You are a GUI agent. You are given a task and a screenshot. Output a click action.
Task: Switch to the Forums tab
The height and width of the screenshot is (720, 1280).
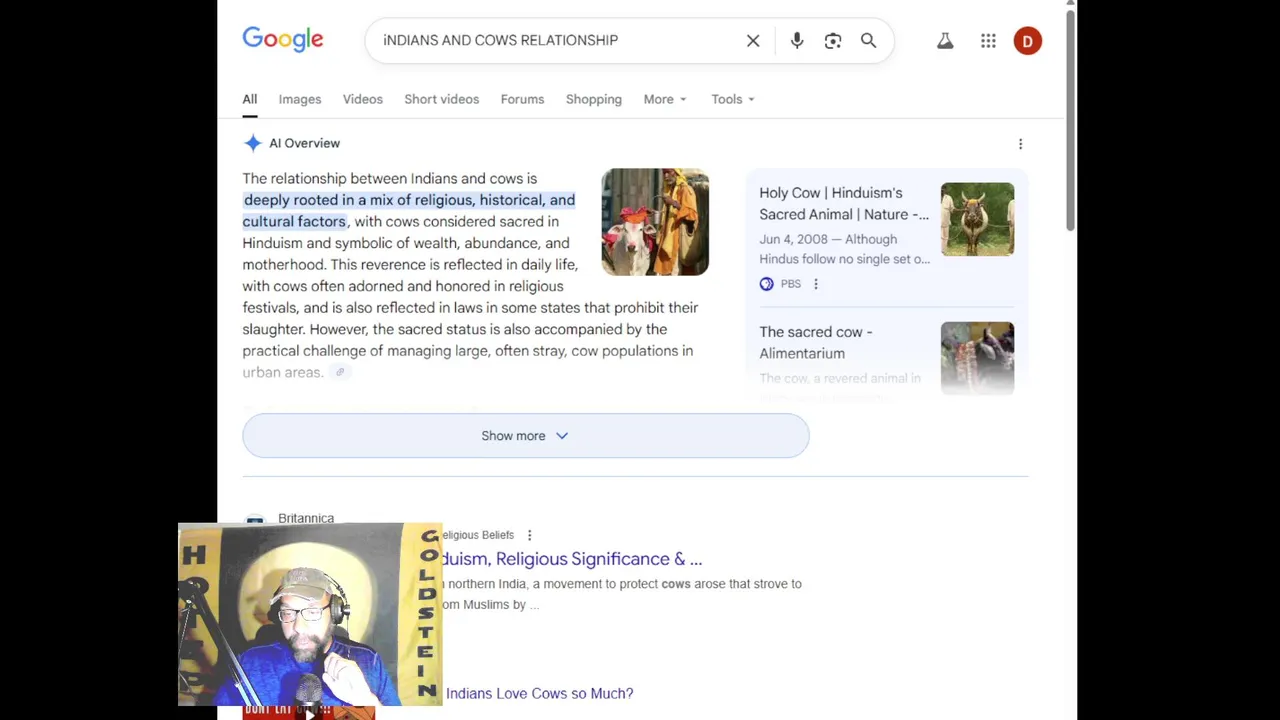522,99
